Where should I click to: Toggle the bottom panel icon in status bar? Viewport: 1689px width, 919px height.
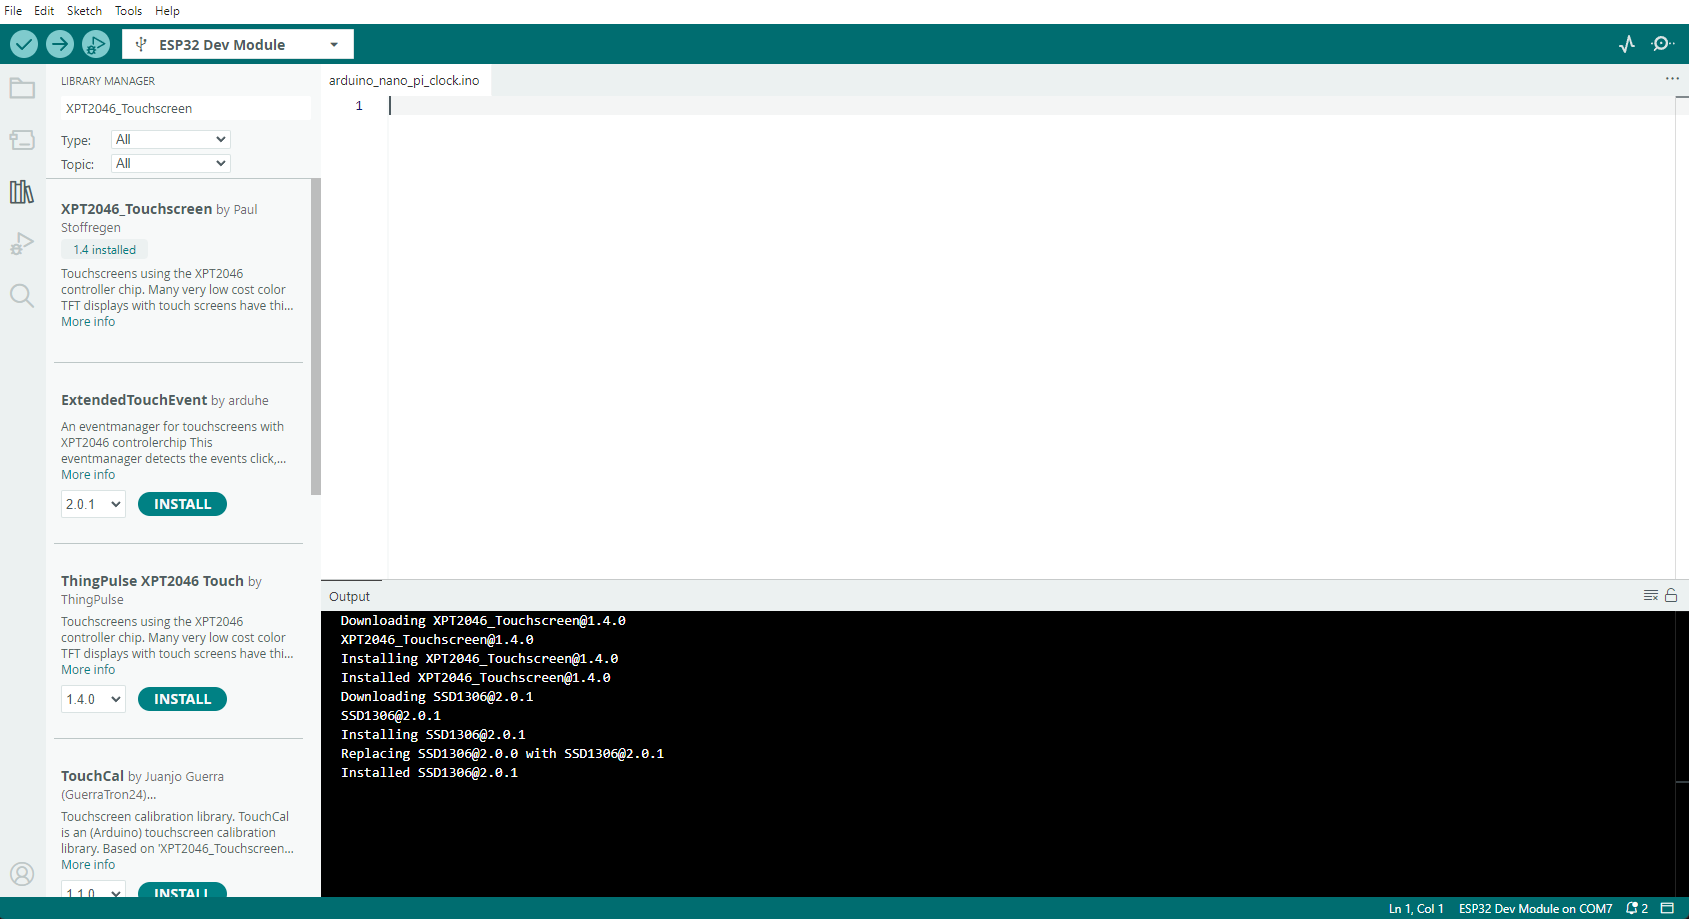pyautogui.click(x=1667, y=908)
